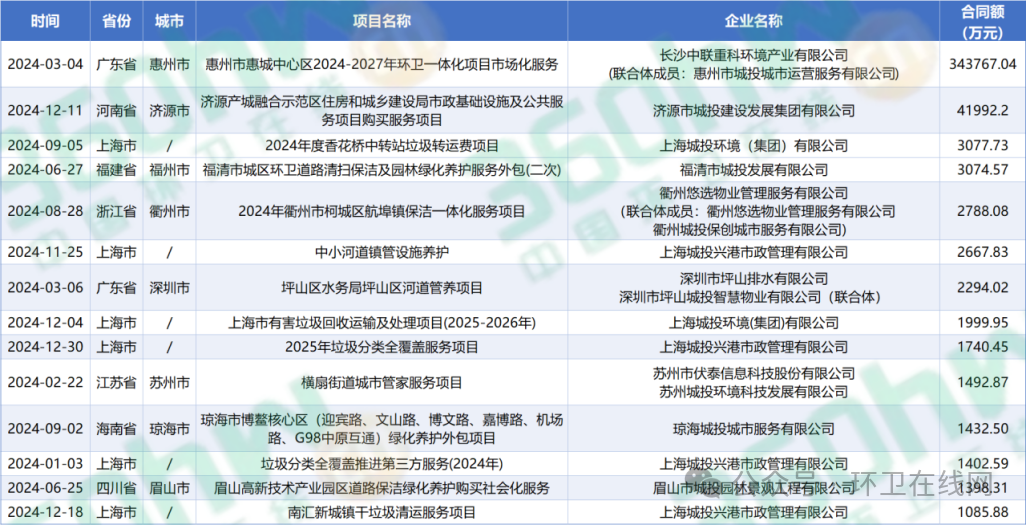Click the 福建省 province cell
This screenshot has width=1026, height=525.
point(115,170)
